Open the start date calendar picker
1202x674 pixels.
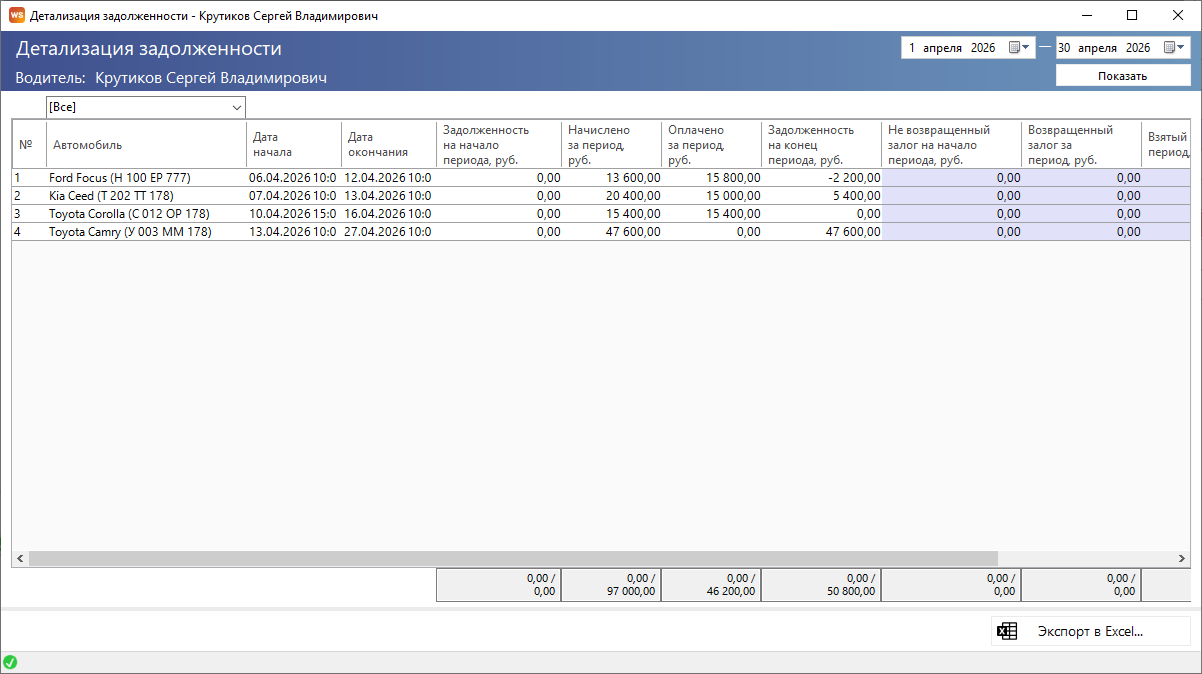(1019, 47)
